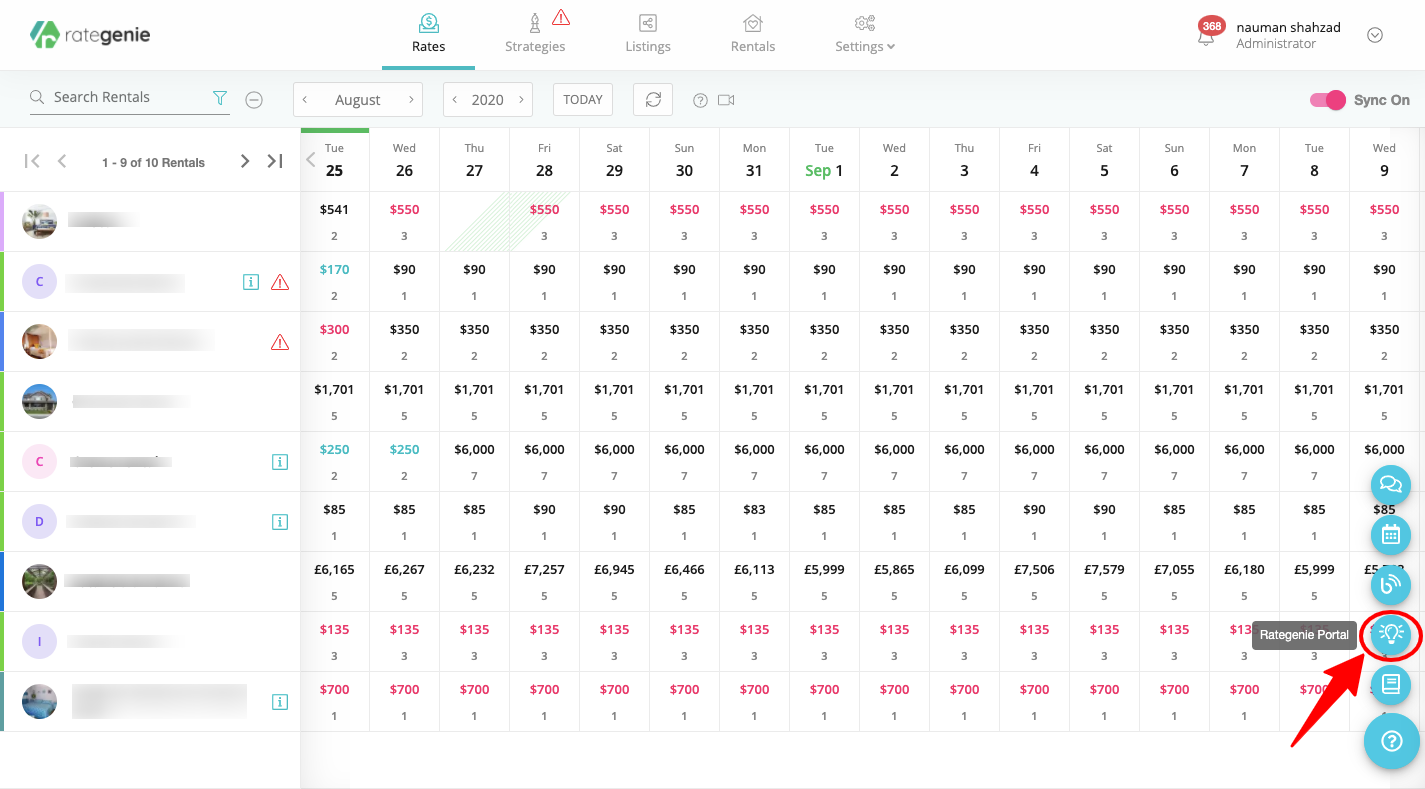Select the first rental's photo thumbnail

click(x=39, y=221)
